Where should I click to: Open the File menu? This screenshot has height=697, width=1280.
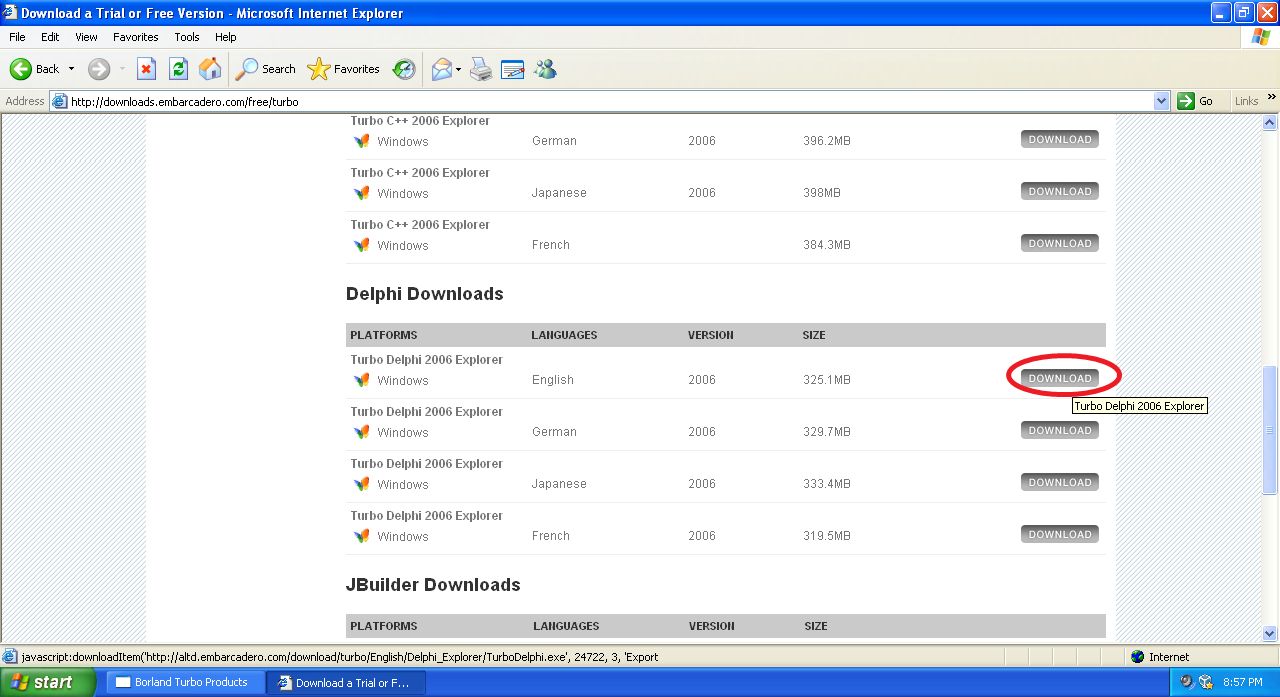click(17, 37)
